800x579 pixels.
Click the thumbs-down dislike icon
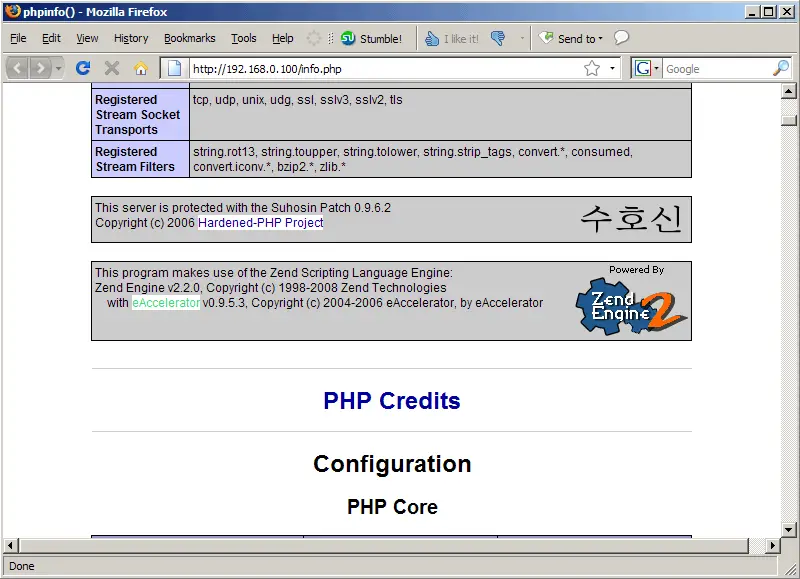[x=498, y=38]
